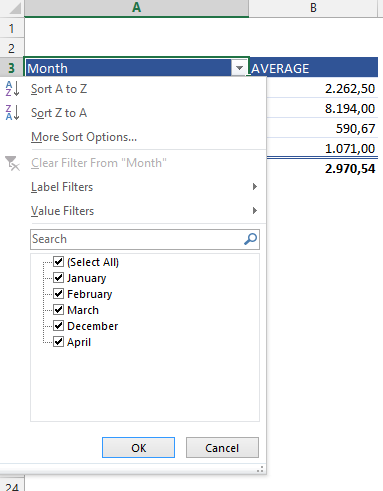Select the cell showing 590,67
Viewport: 383px width, 491px height.
322,128
